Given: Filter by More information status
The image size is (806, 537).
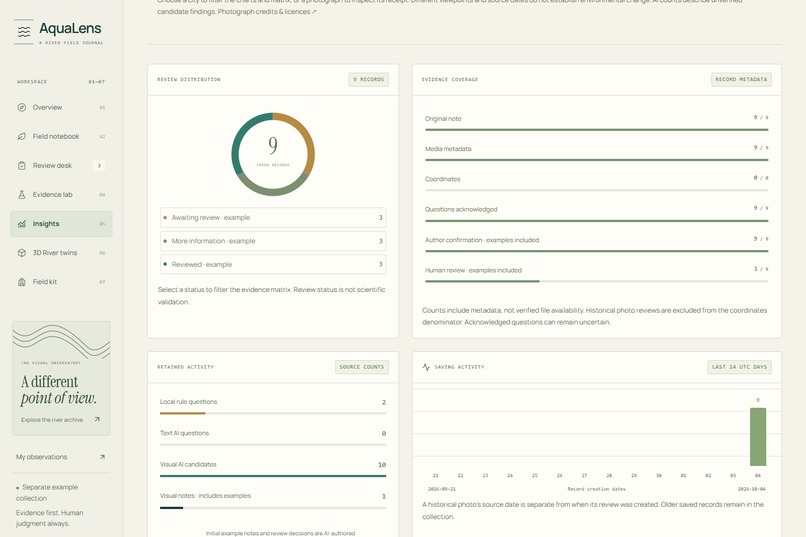Looking at the screenshot, I should 273,241.
